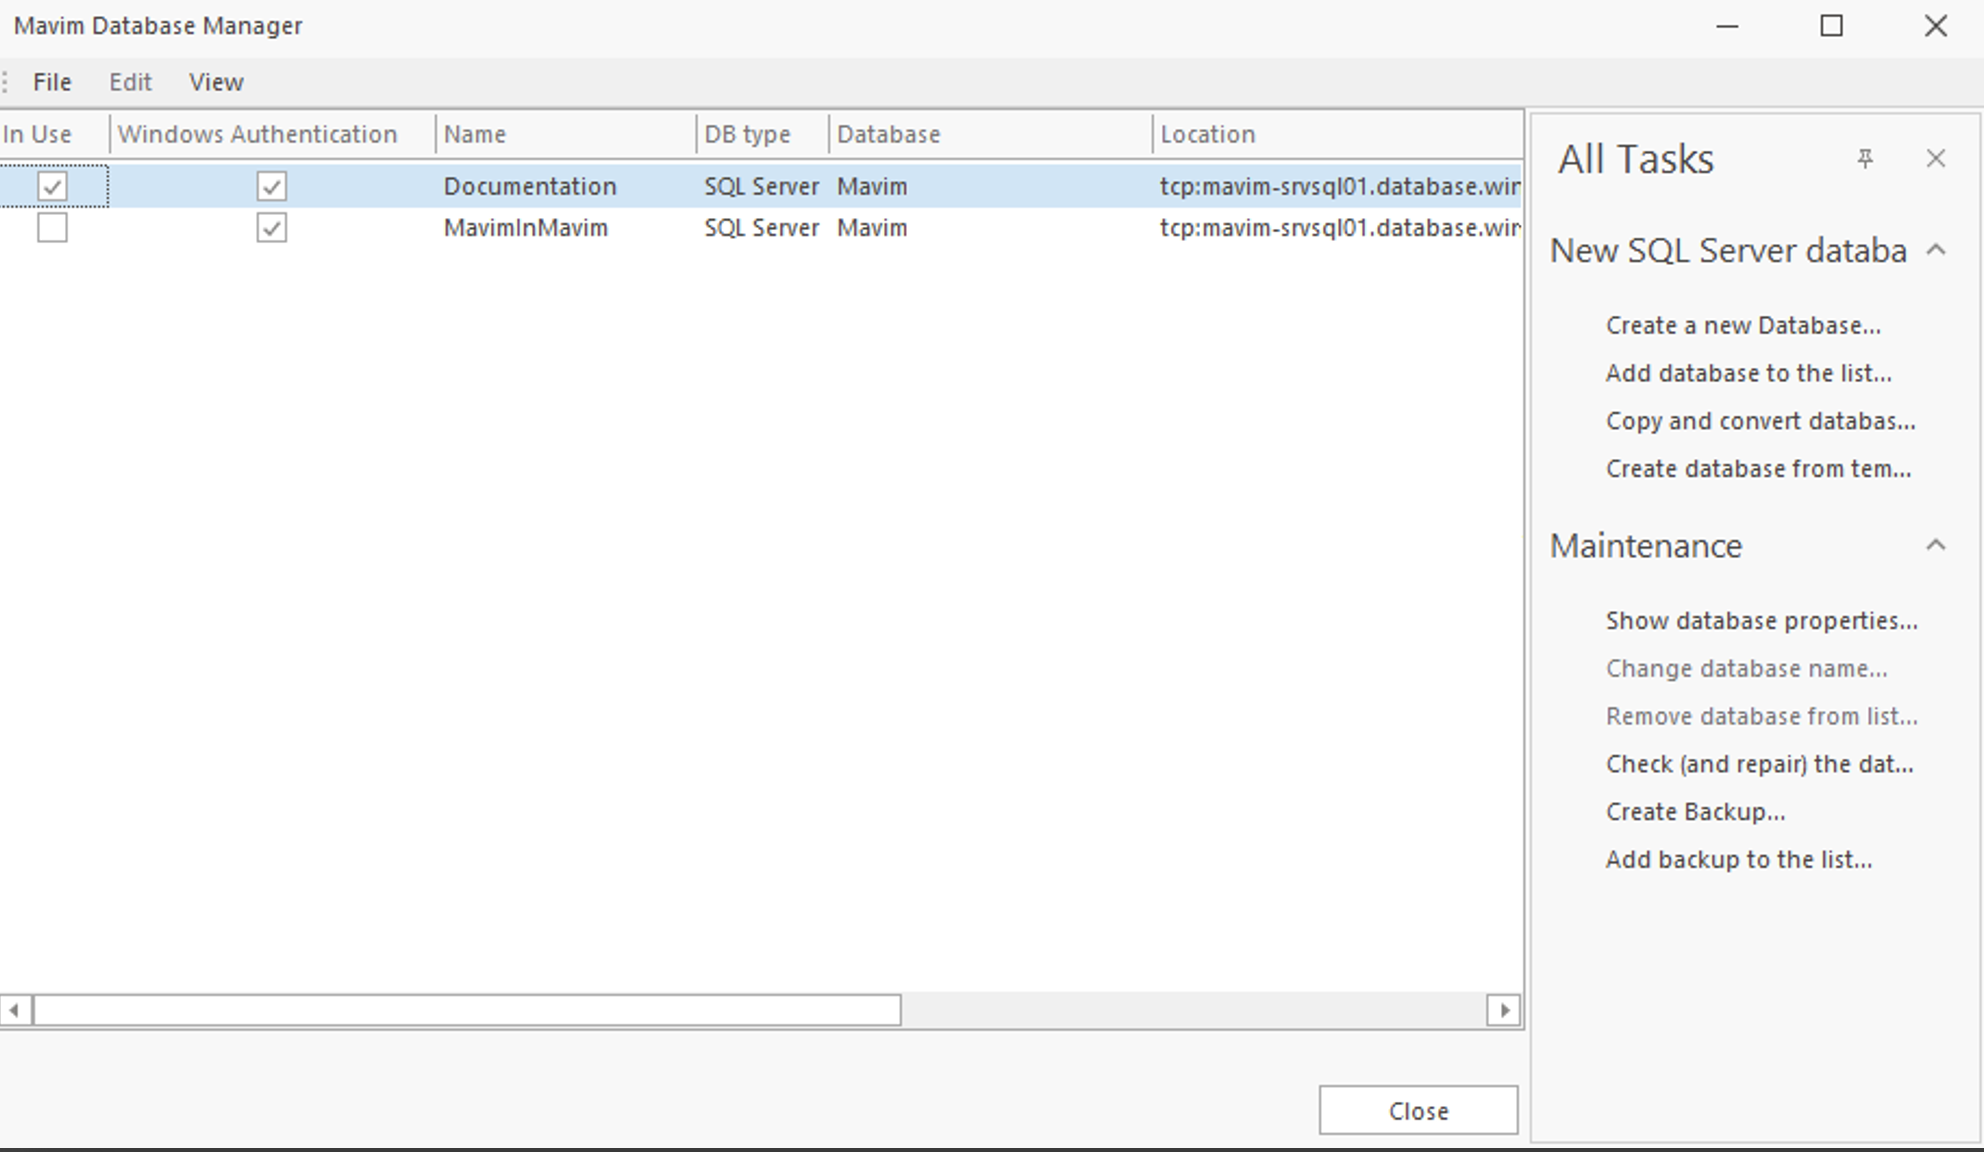The width and height of the screenshot is (1984, 1152).
Task: Select the Documentation database name
Action: [530, 186]
